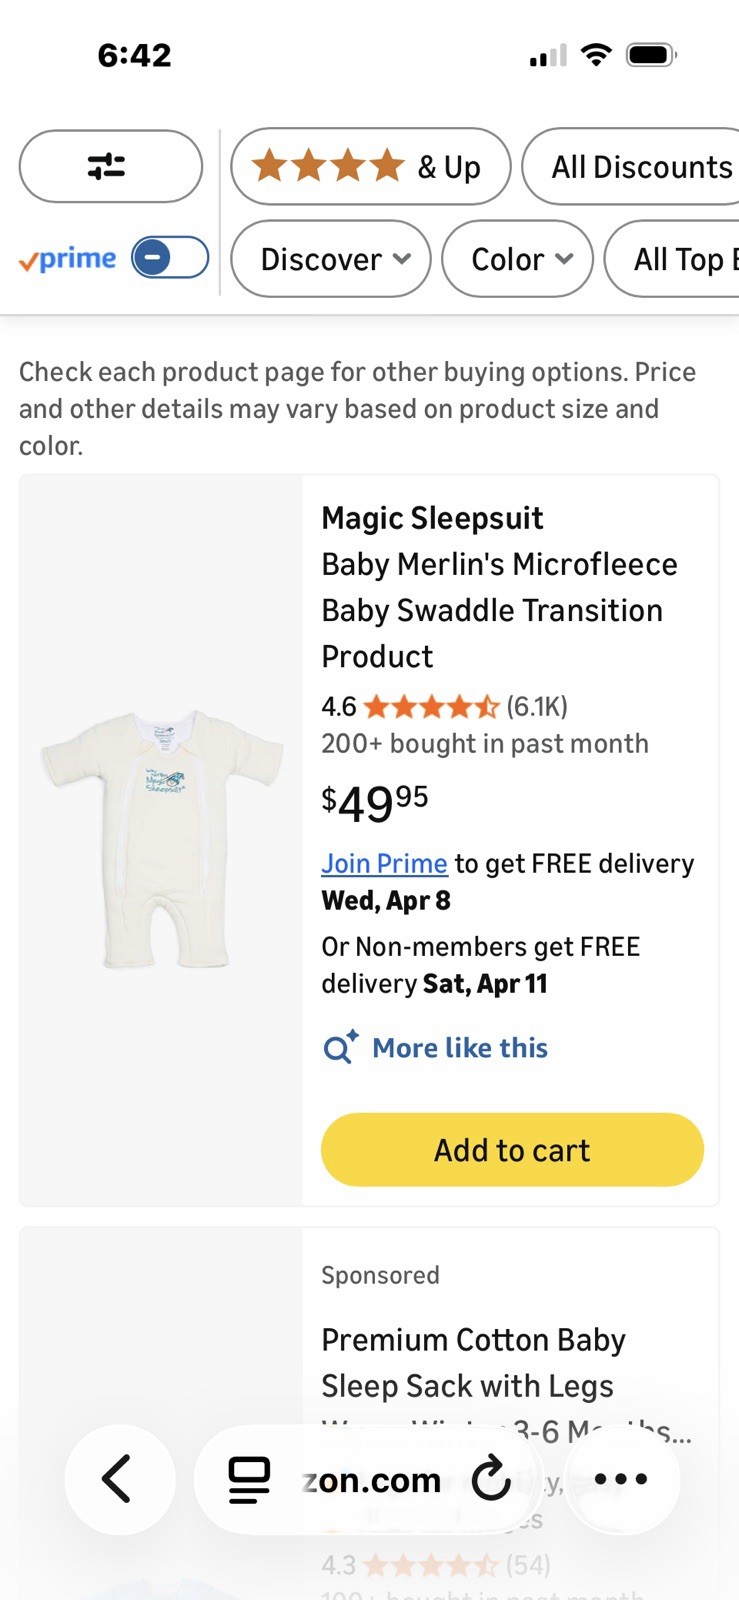Tap the star rating icons for Magic Sleepsuit

point(431,707)
